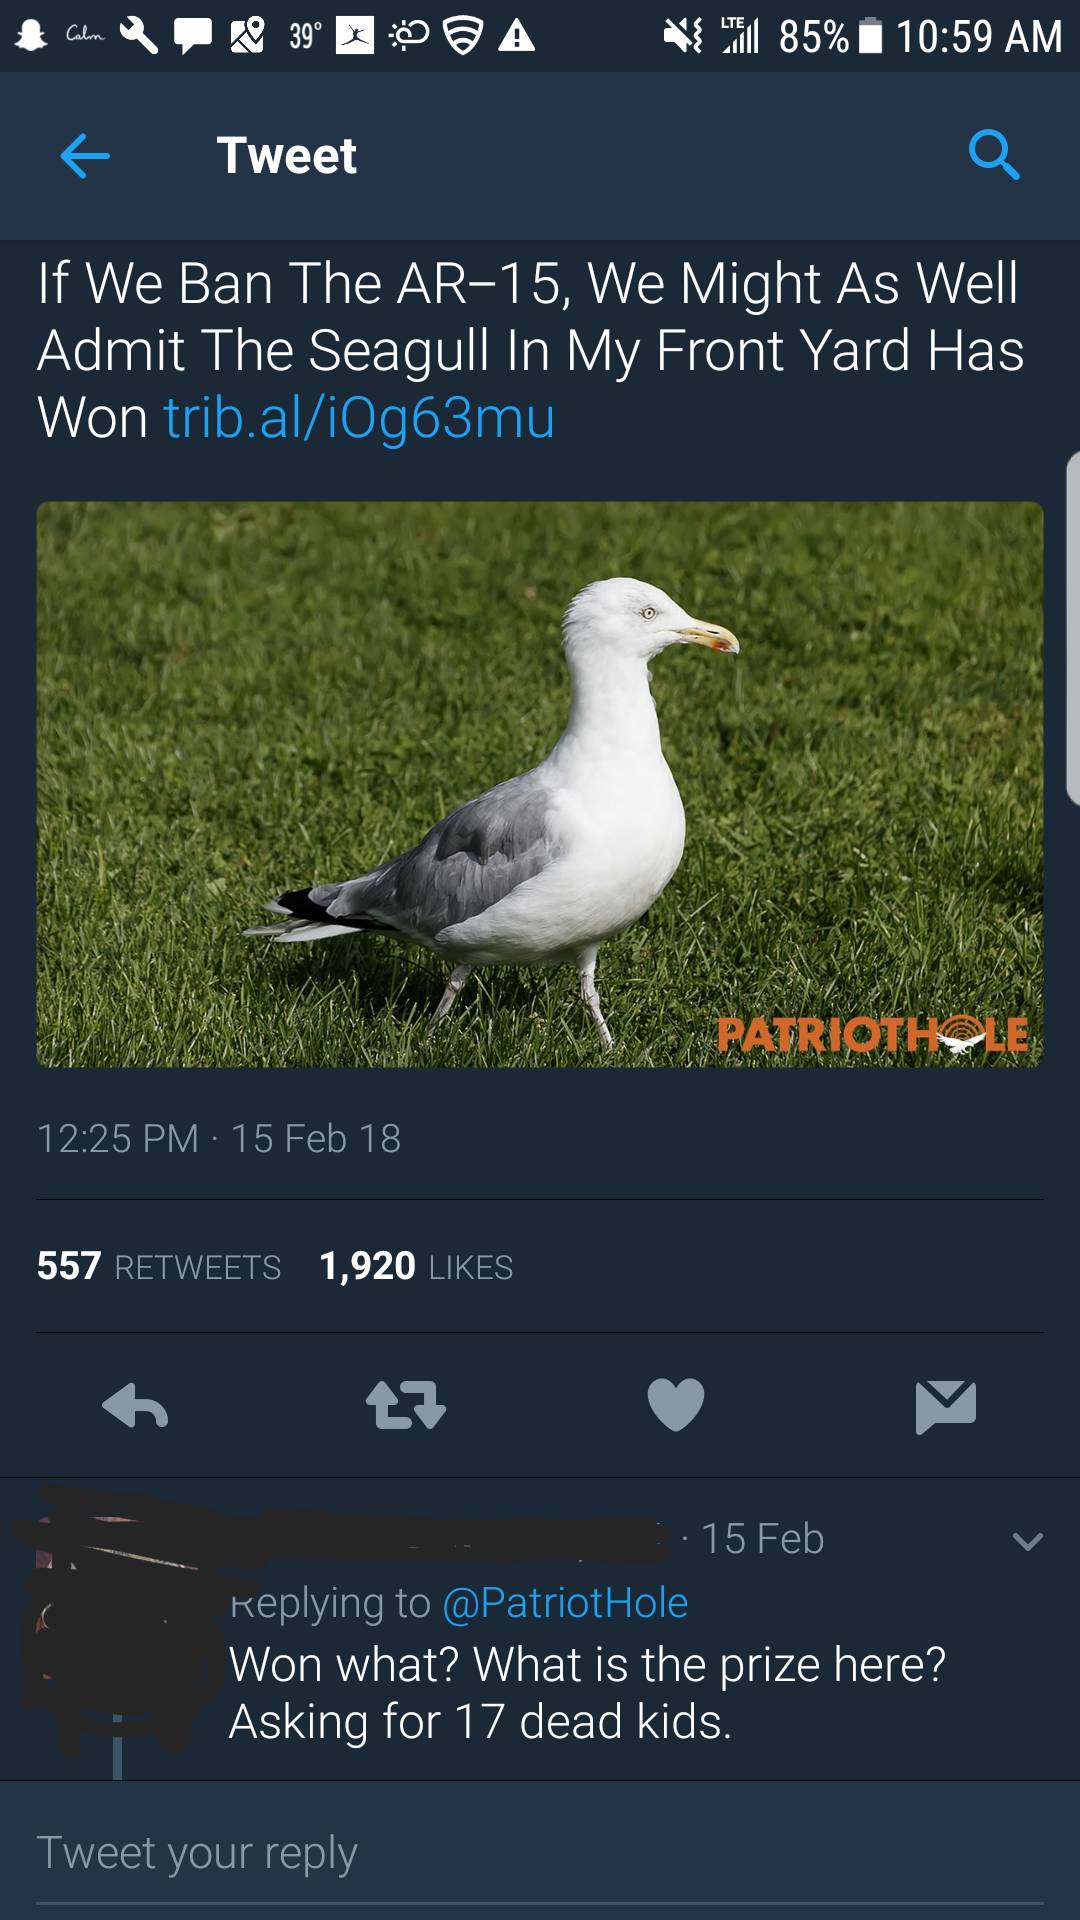Open the trib.al/iOg63mu link
1080x1920 pixels.
tap(359, 417)
